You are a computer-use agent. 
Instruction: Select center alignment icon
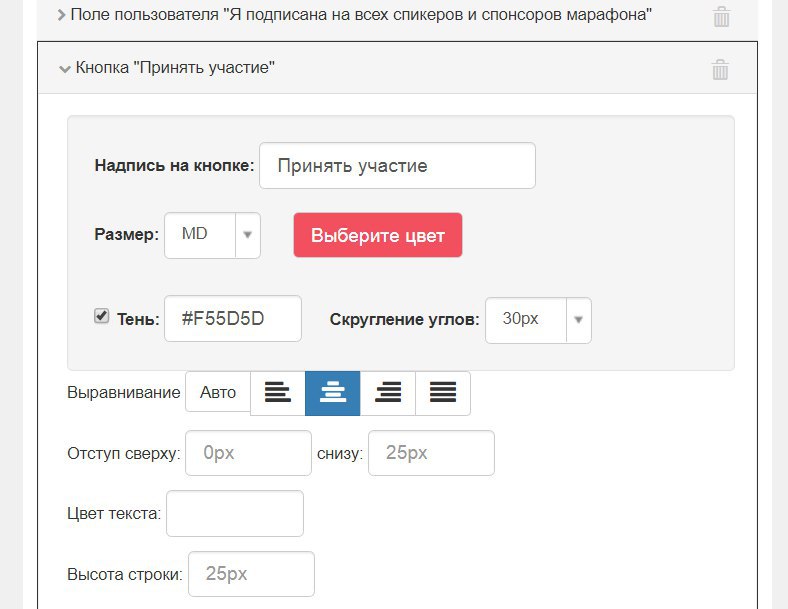[x=333, y=393]
